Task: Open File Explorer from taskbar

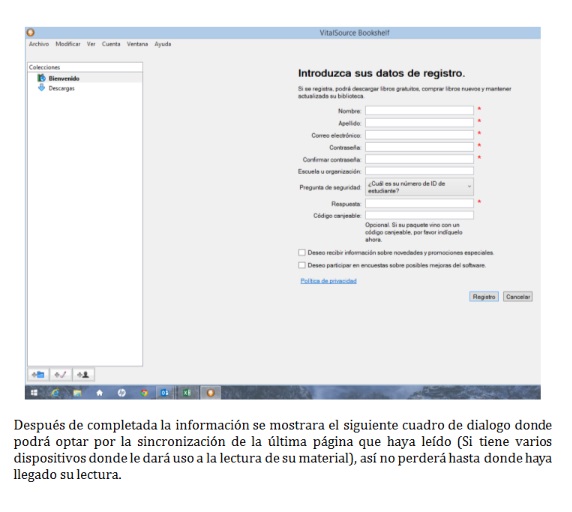Action: coord(77,393)
